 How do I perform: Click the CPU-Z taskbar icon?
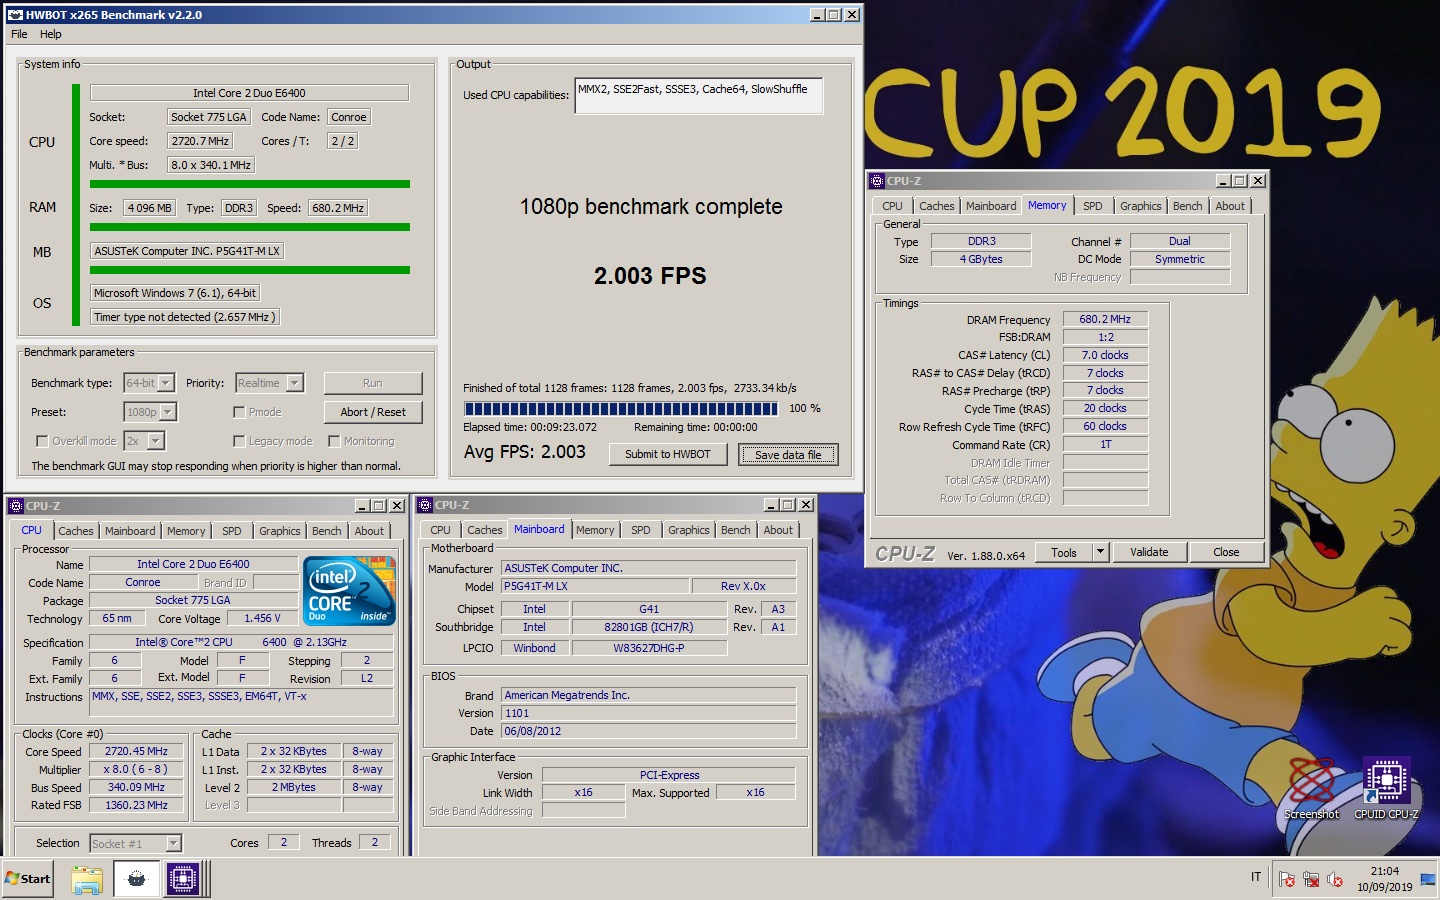(183, 879)
